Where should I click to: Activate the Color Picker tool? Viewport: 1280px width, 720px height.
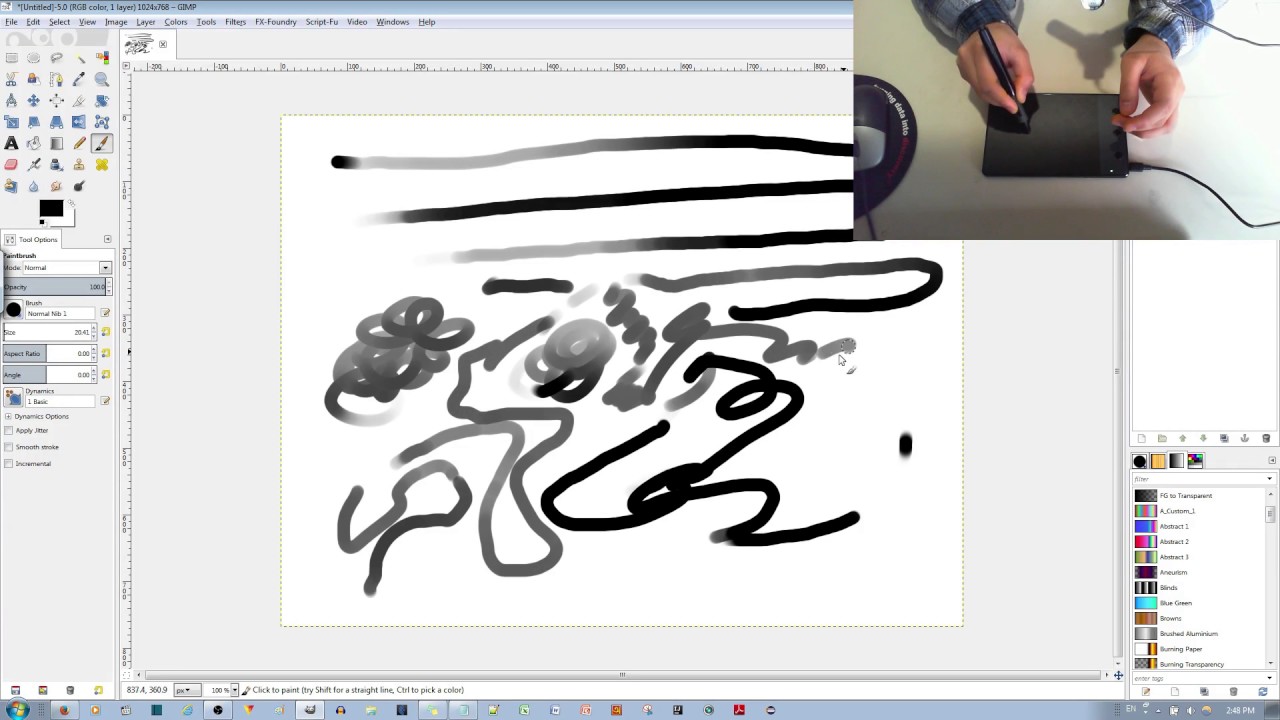pyautogui.click(x=80, y=79)
